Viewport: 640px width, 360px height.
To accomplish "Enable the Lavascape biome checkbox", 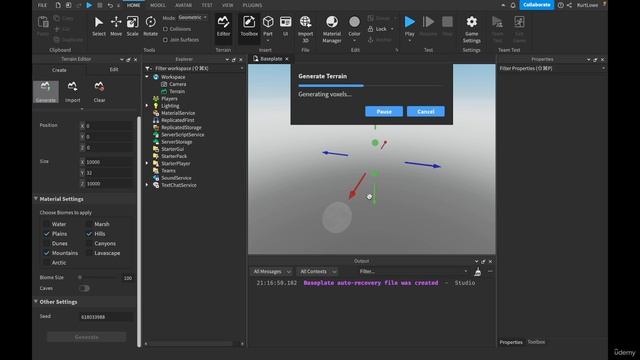I will coord(89,253).
